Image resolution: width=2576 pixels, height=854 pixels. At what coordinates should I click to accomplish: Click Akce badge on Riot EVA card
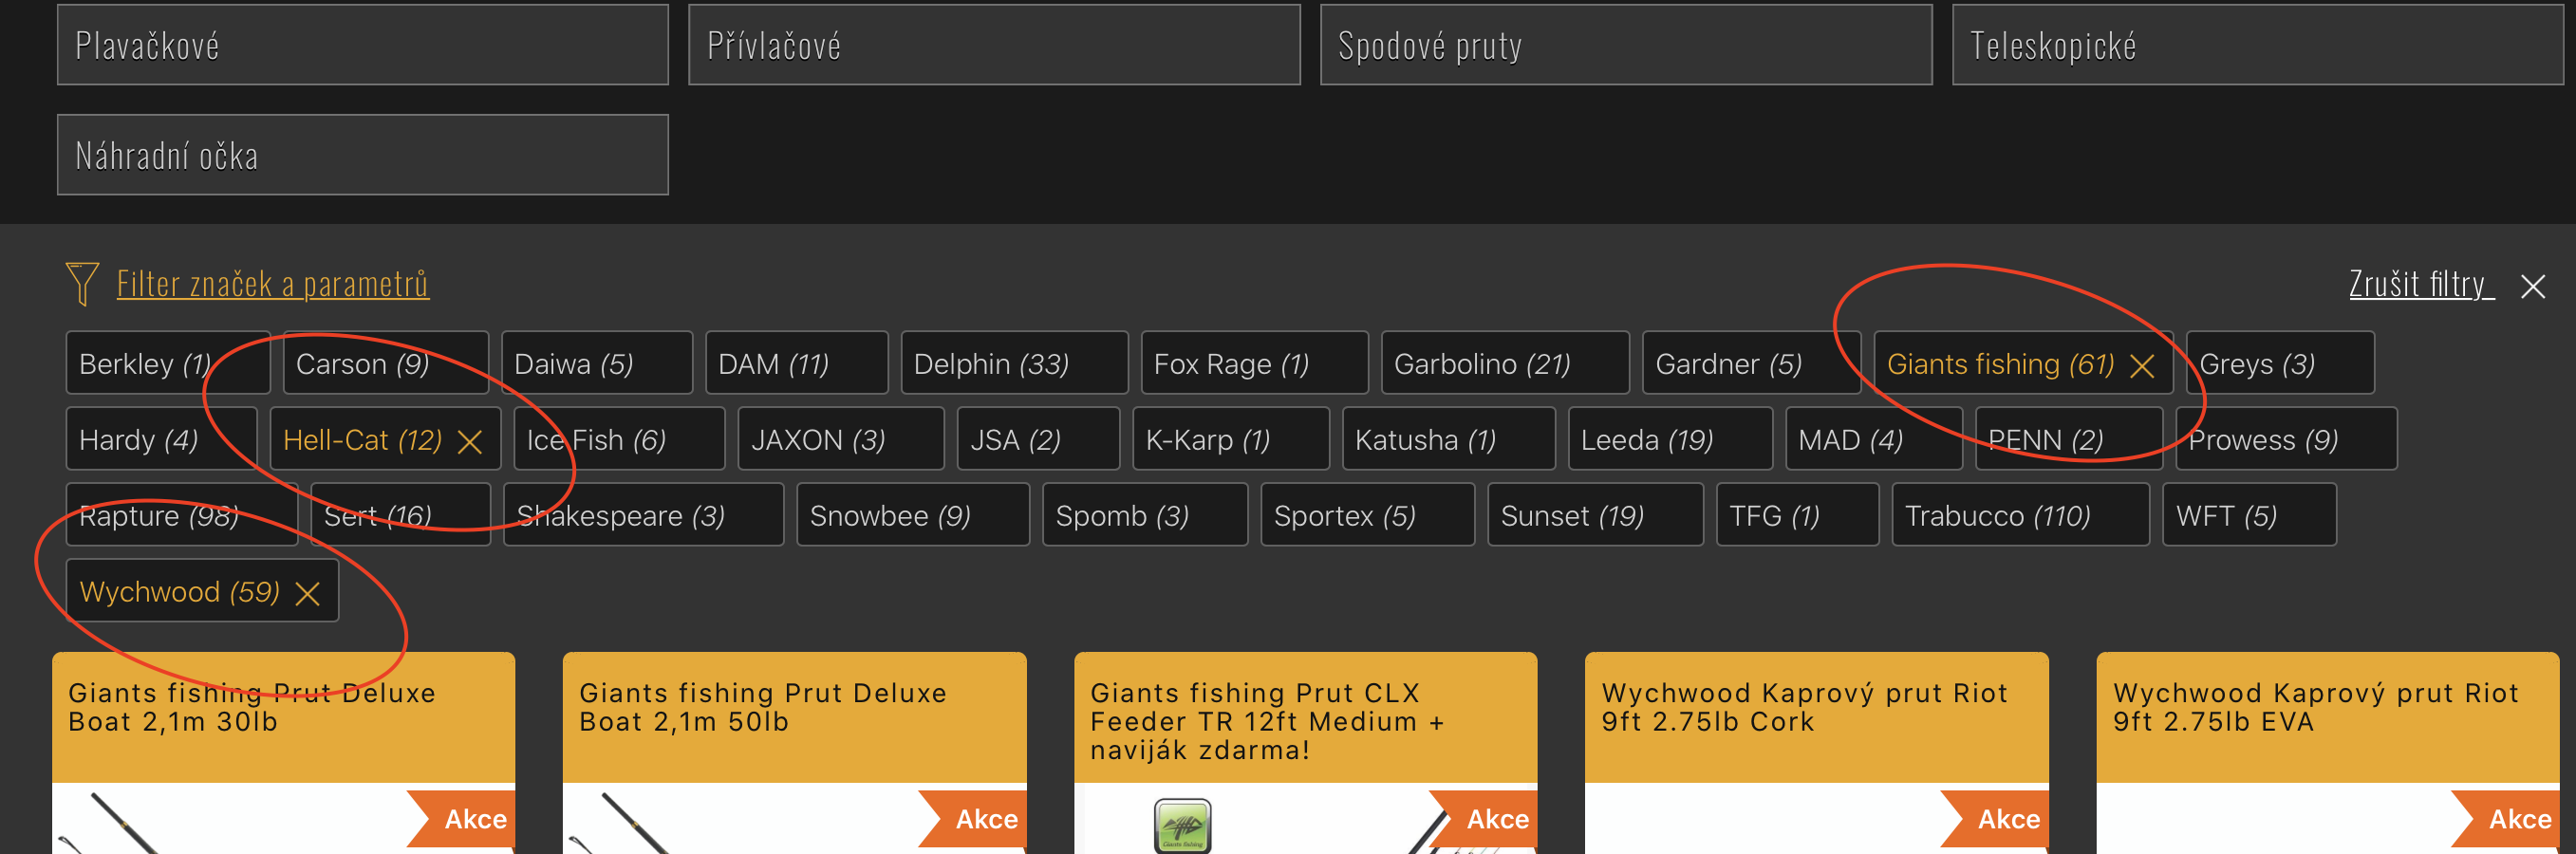[x=2506, y=819]
